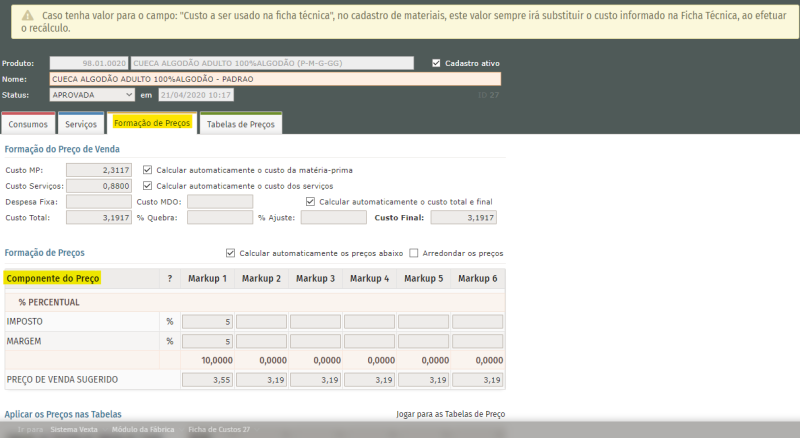Select the Formação de Preços tab
800x438 pixels.
pos(152,123)
